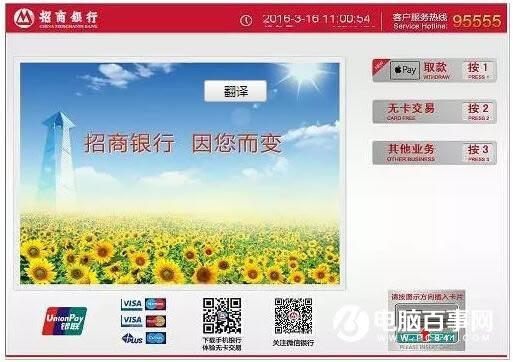Image resolution: width=513 pixels, height=362 pixels.
Task: Click the top VISA card logo
Action: (131, 304)
